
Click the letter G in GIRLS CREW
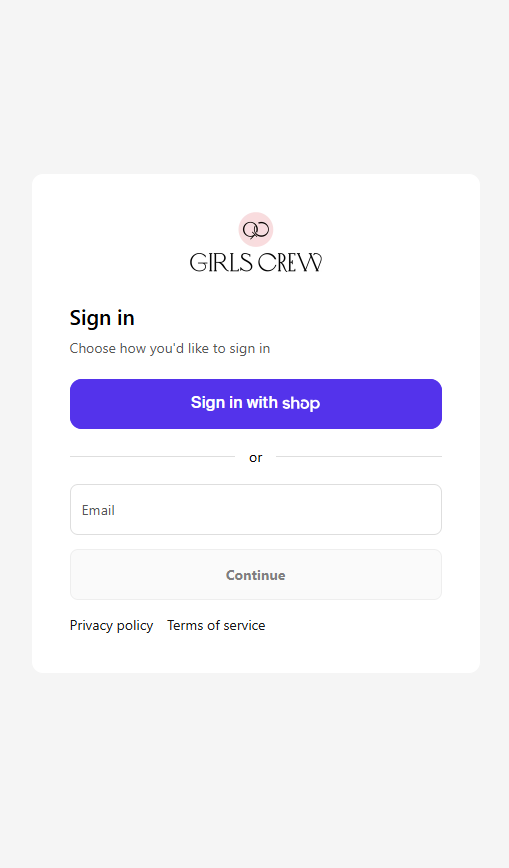tap(198, 263)
